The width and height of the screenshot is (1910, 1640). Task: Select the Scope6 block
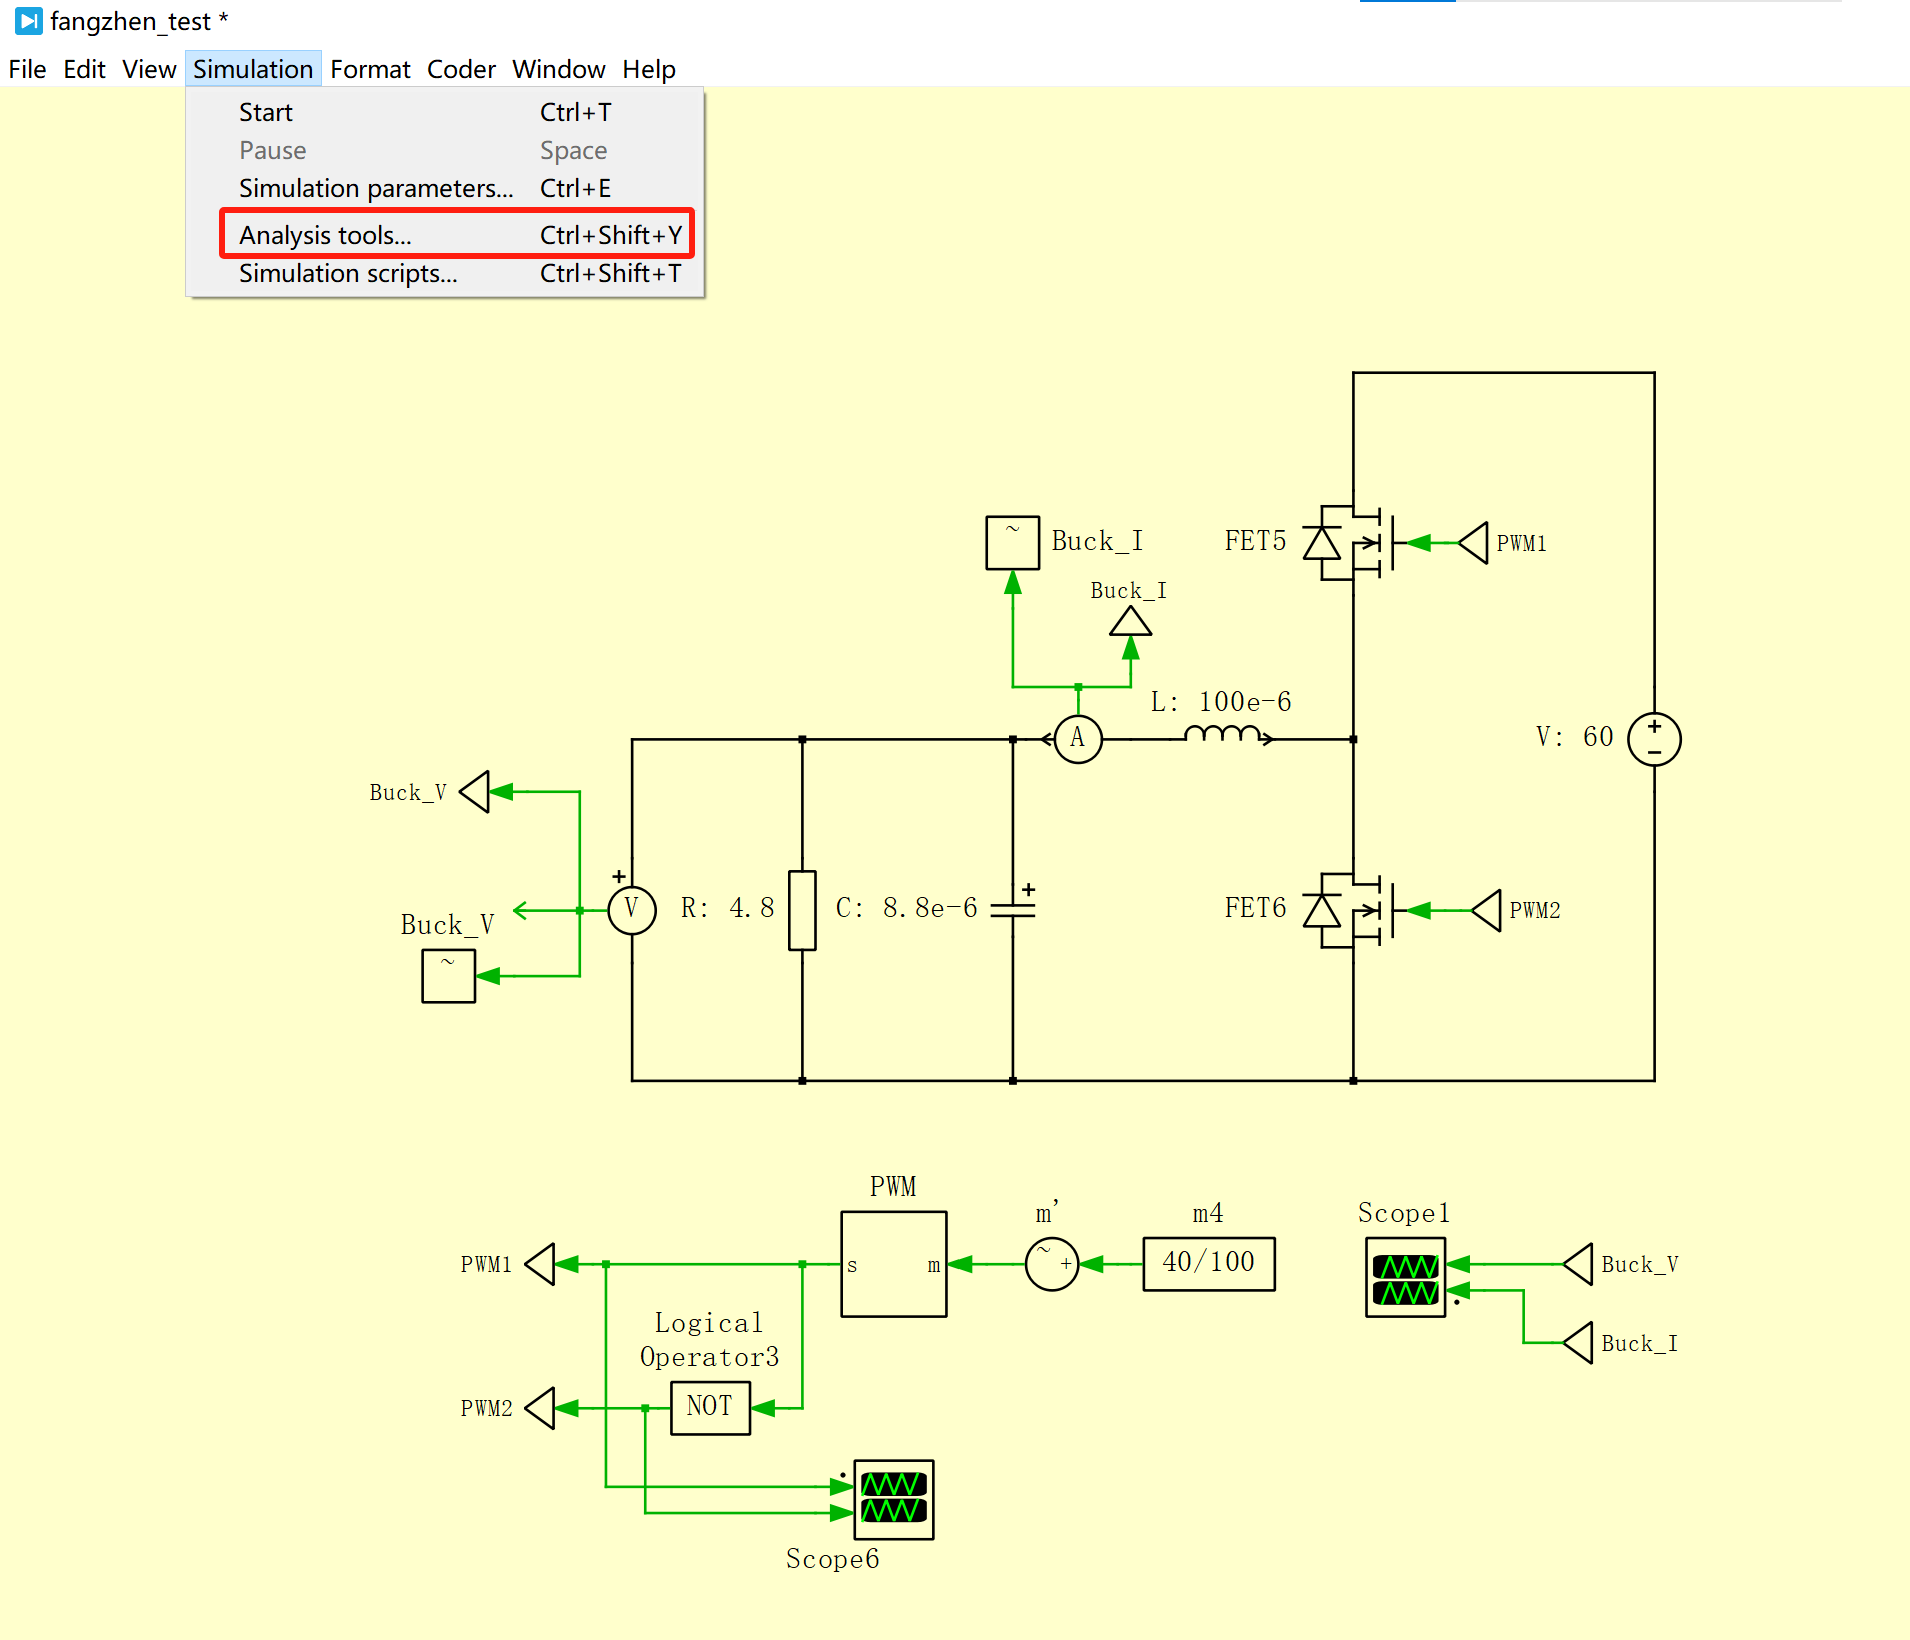(894, 1499)
